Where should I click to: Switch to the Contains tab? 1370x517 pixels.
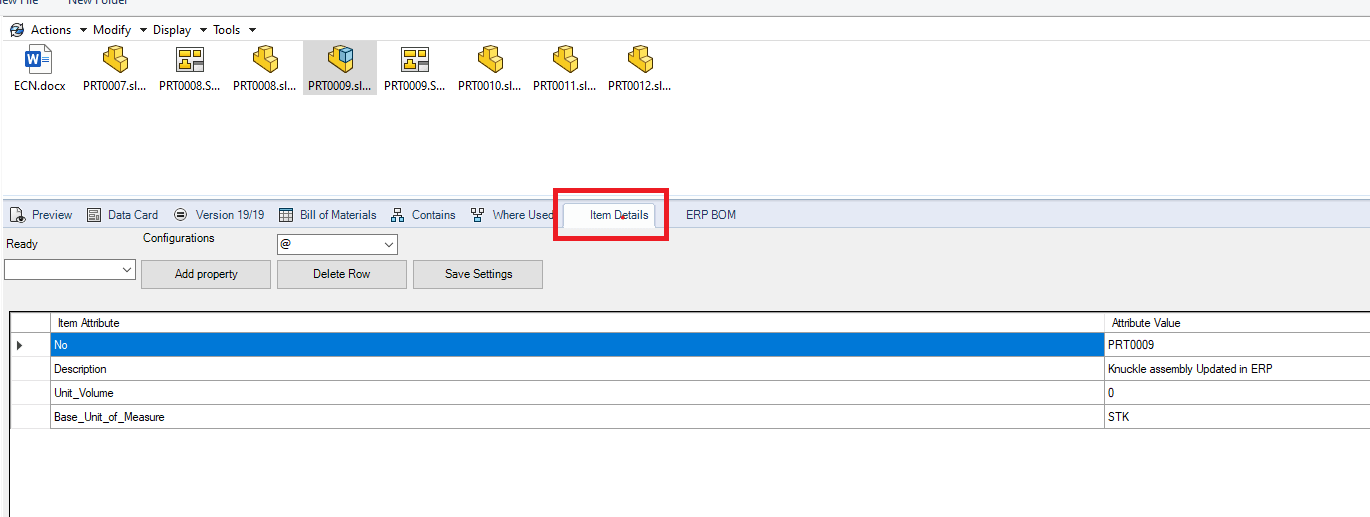pos(423,215)
